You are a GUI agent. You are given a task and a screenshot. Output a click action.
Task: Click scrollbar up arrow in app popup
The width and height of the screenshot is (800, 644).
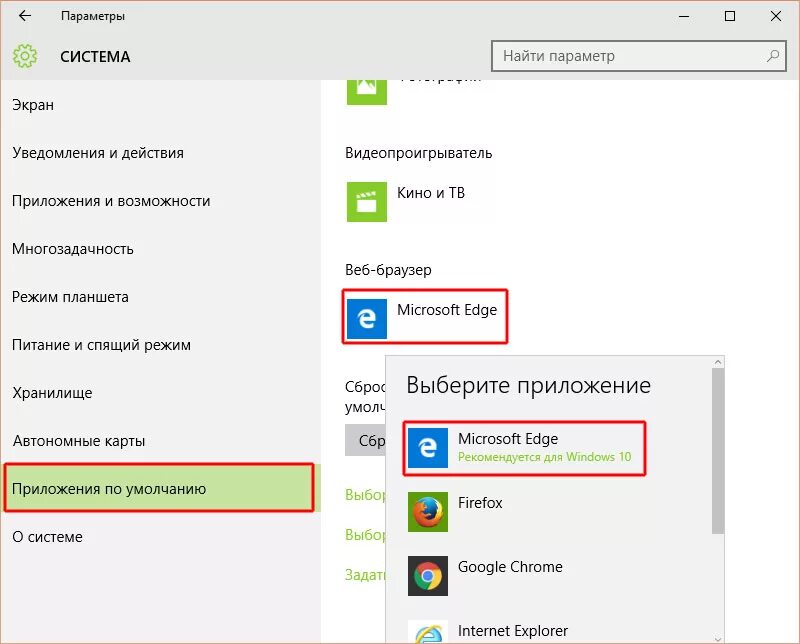coord(718,362)
